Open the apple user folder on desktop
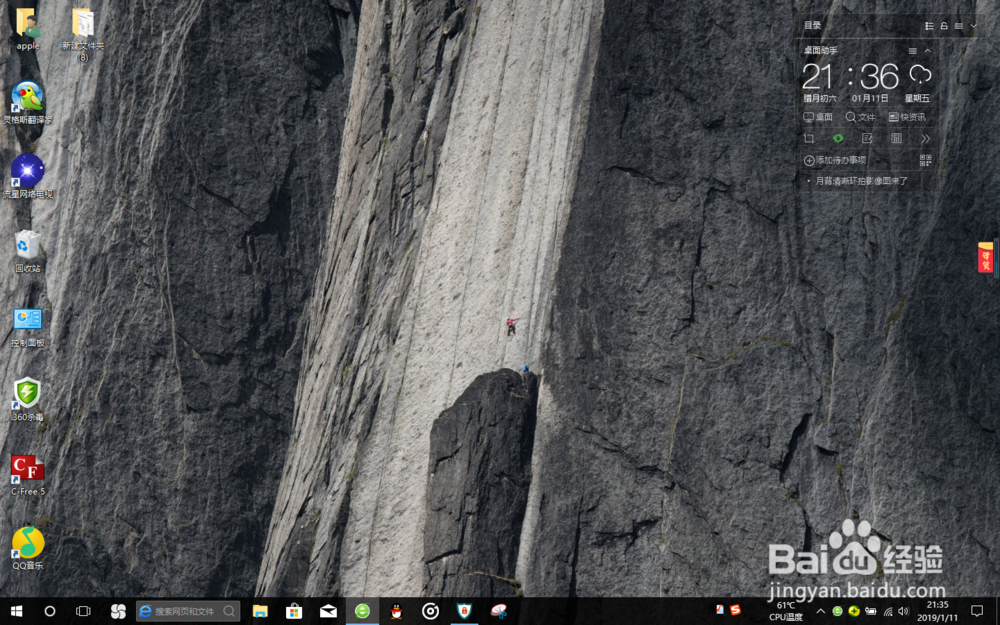The width and height of the screenshot is (1000, 625). pyautogui.click(x=27, y=29)
